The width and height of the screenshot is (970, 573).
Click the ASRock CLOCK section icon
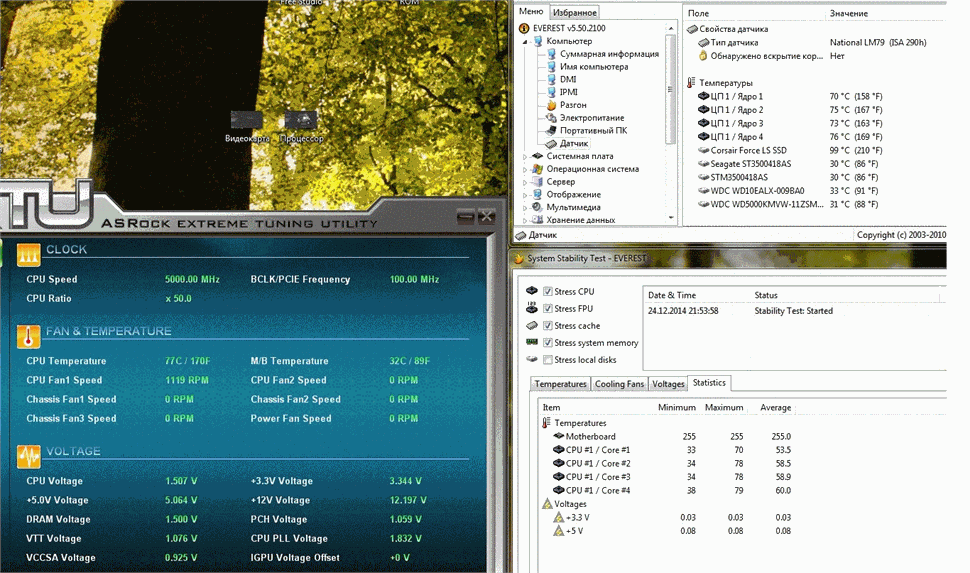click(x=28, y=254)
